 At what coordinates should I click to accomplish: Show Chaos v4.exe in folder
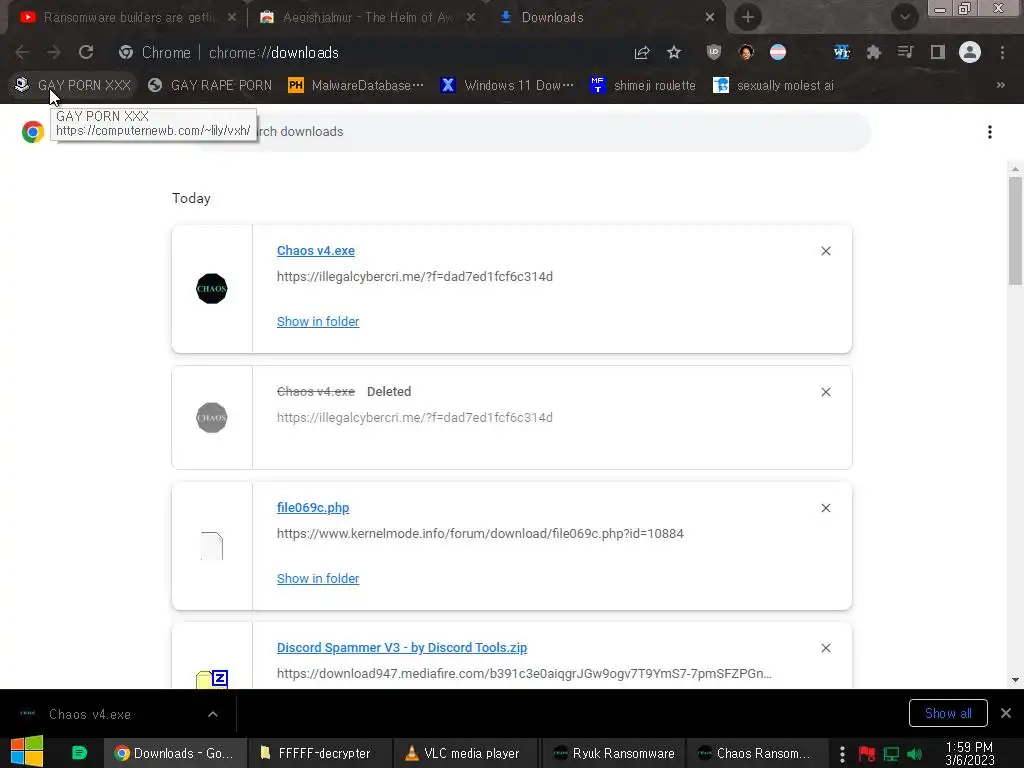point(318,321)
